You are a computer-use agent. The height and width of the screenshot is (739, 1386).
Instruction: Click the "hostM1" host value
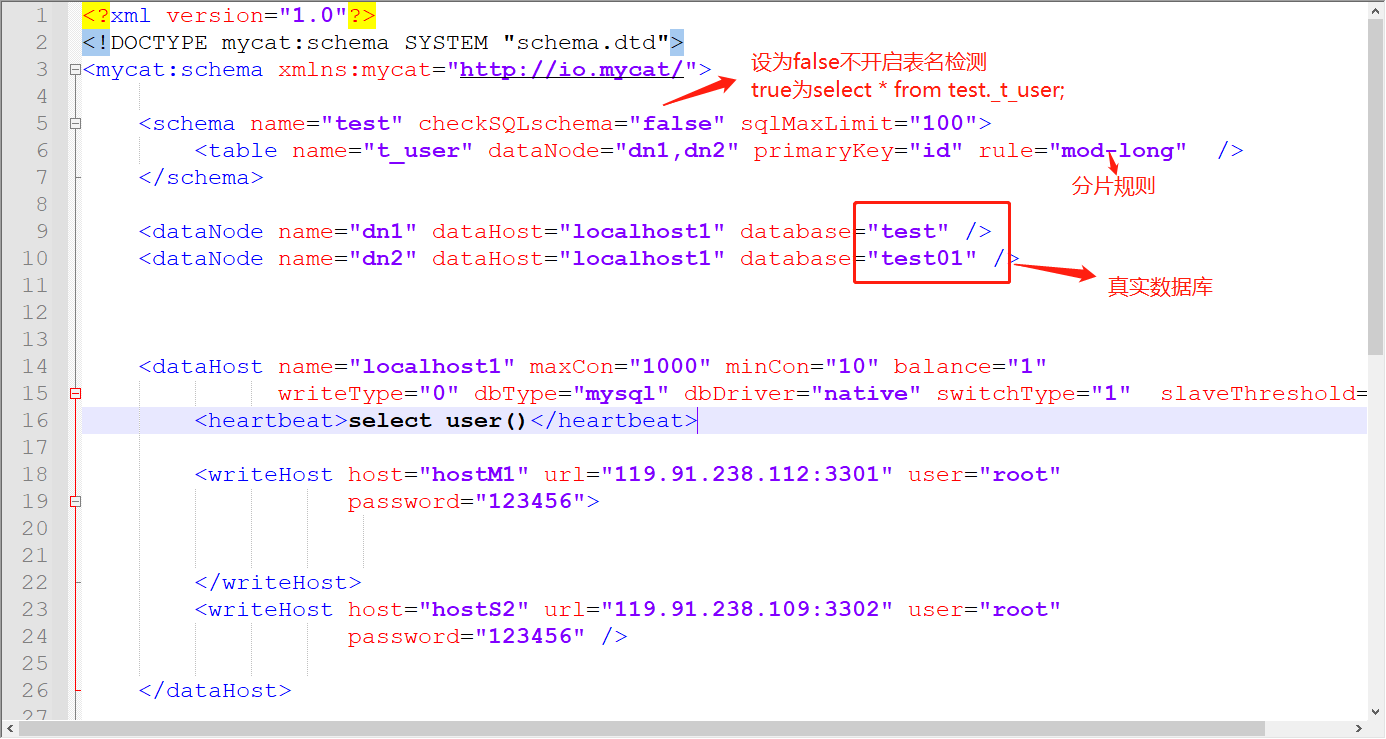coord(474,475)
